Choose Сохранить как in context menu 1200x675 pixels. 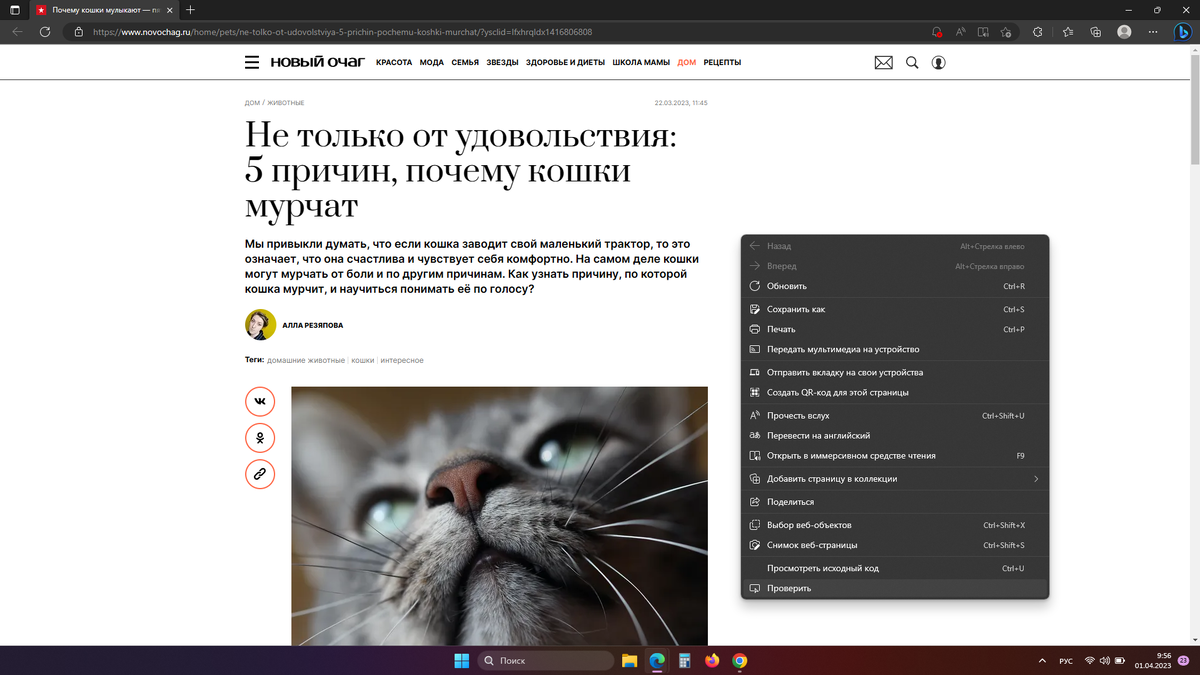click(895, 309)
